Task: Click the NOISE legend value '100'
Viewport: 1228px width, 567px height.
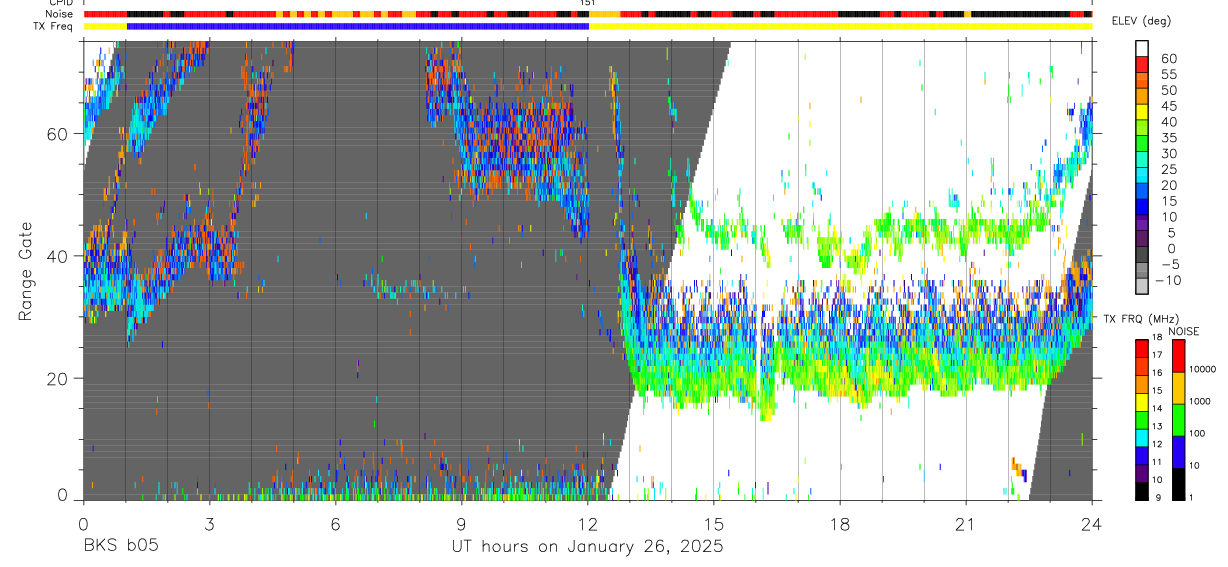Action: pos(1196,433)
